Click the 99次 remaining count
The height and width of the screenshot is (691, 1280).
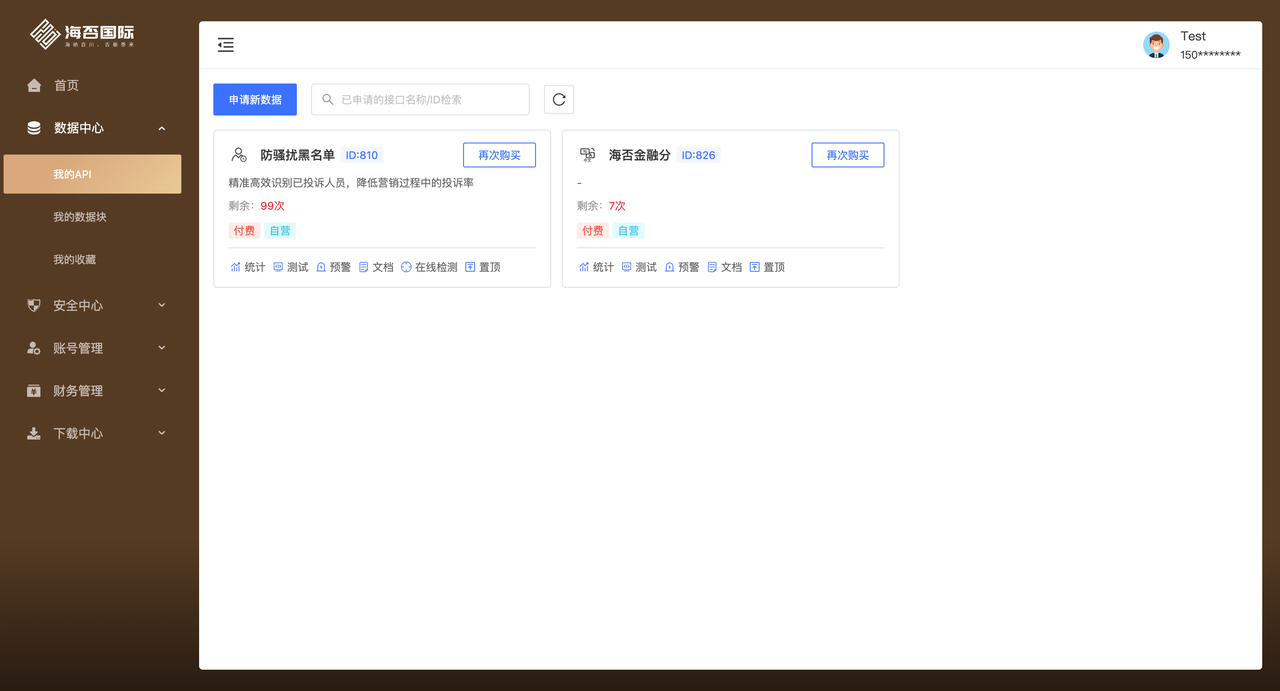click(273, 206)
